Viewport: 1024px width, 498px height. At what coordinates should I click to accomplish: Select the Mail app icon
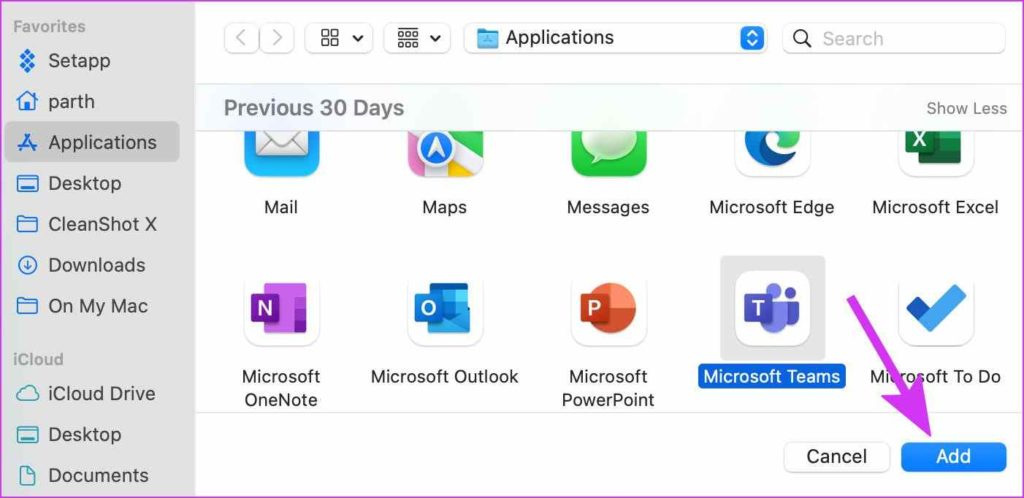coord(281,154)
